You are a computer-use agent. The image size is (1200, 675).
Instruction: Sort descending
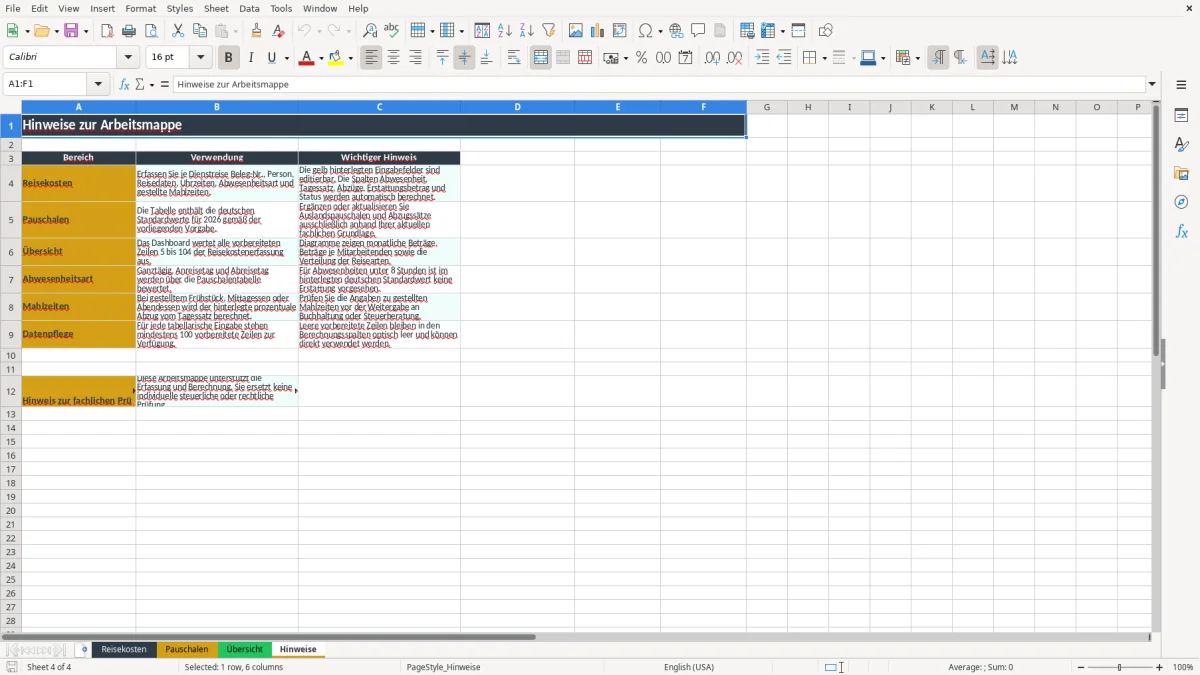(x=527, y=31)
